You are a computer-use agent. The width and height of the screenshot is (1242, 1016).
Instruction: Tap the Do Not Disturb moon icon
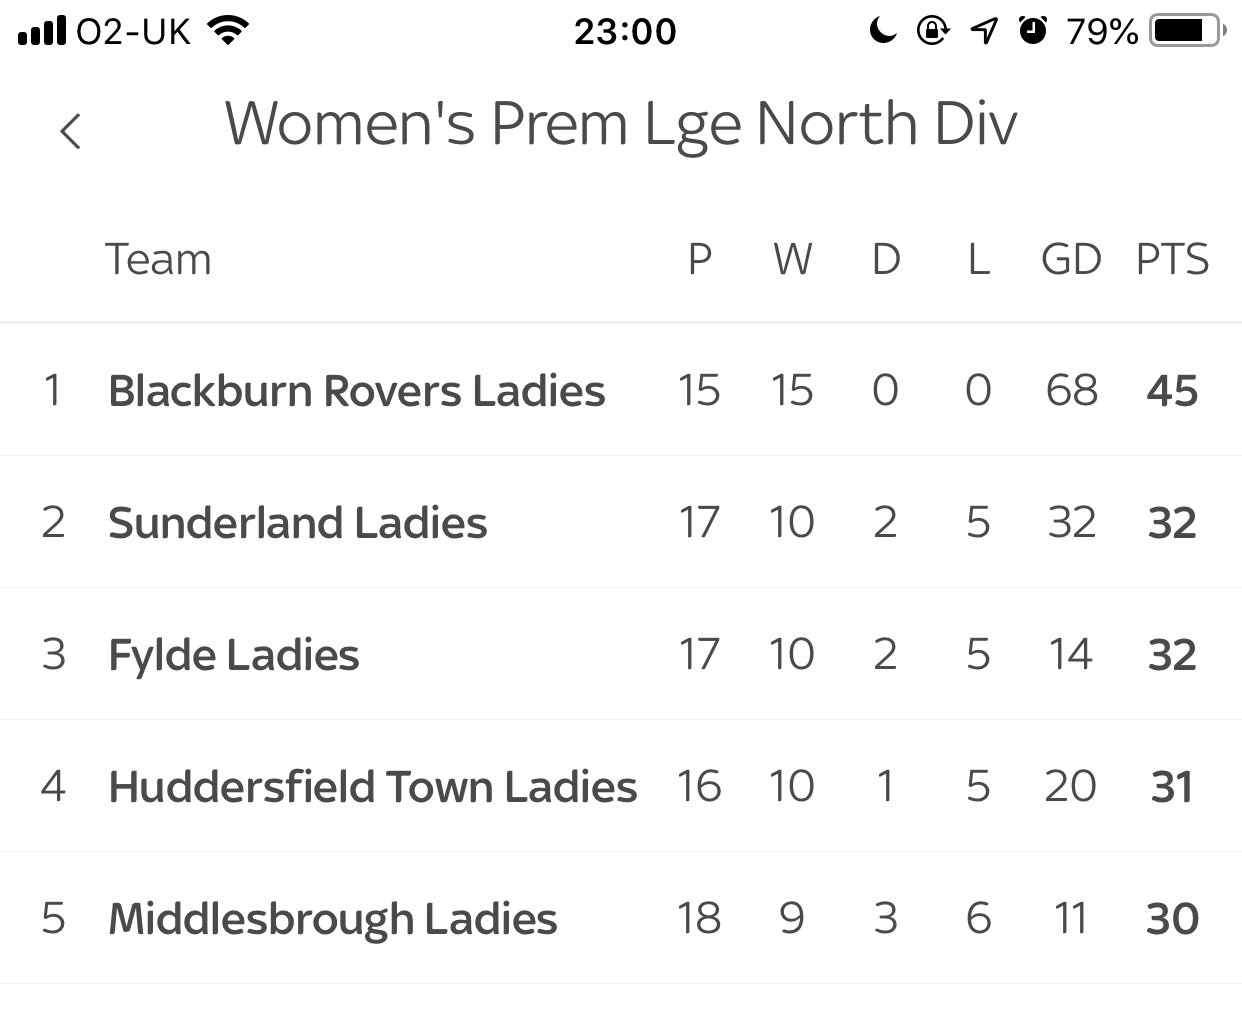click(882, 32)
